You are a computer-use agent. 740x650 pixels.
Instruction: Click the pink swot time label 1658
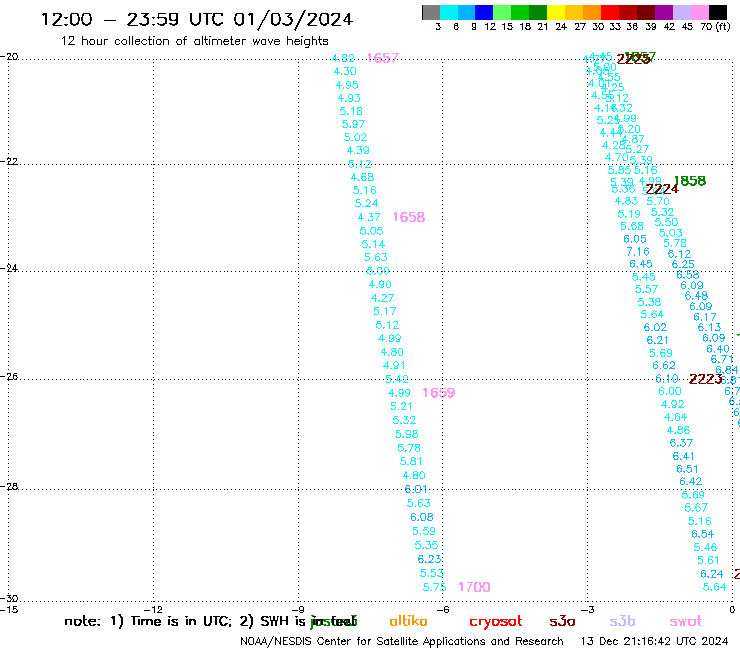pos(409,217)
